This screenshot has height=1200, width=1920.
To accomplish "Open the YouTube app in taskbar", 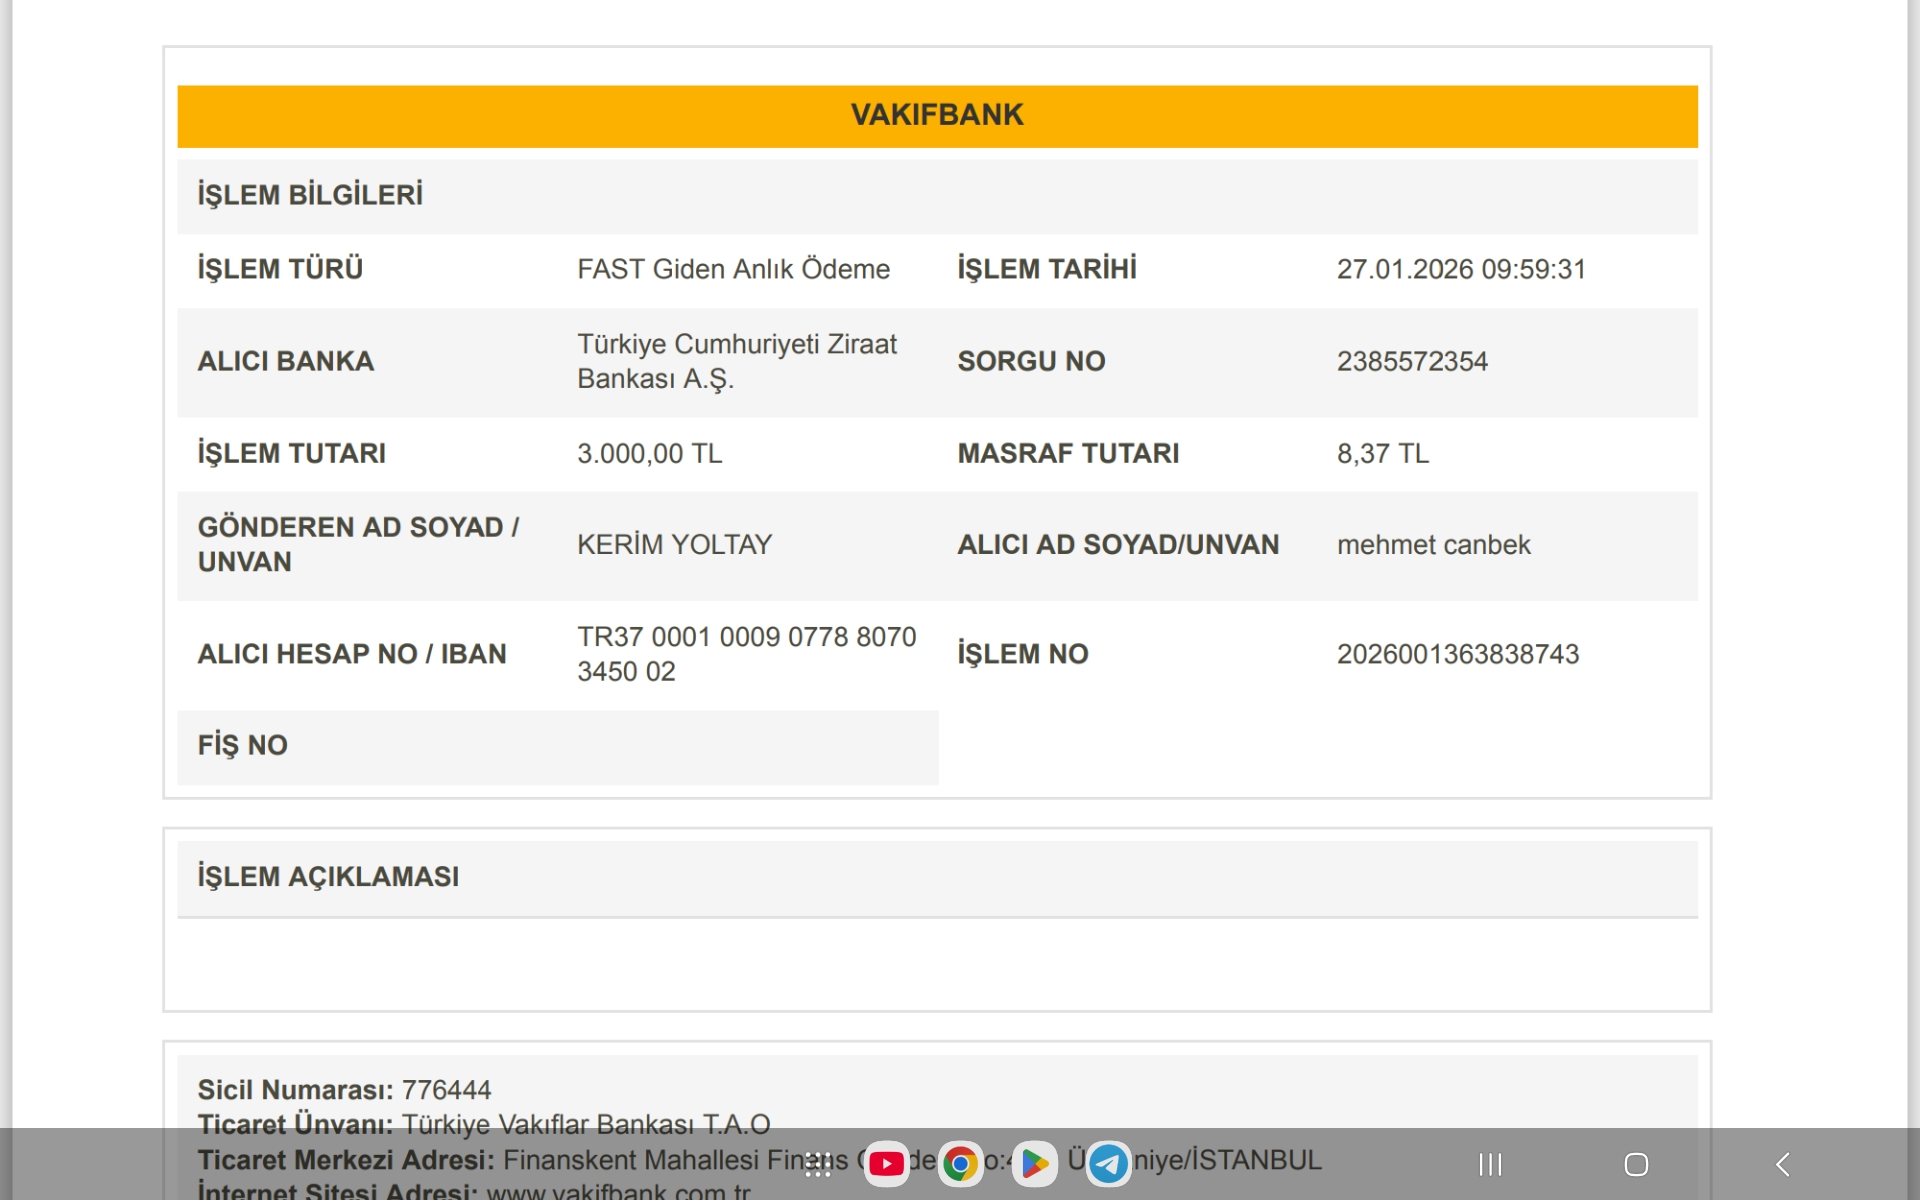I will pos(886,1164).
